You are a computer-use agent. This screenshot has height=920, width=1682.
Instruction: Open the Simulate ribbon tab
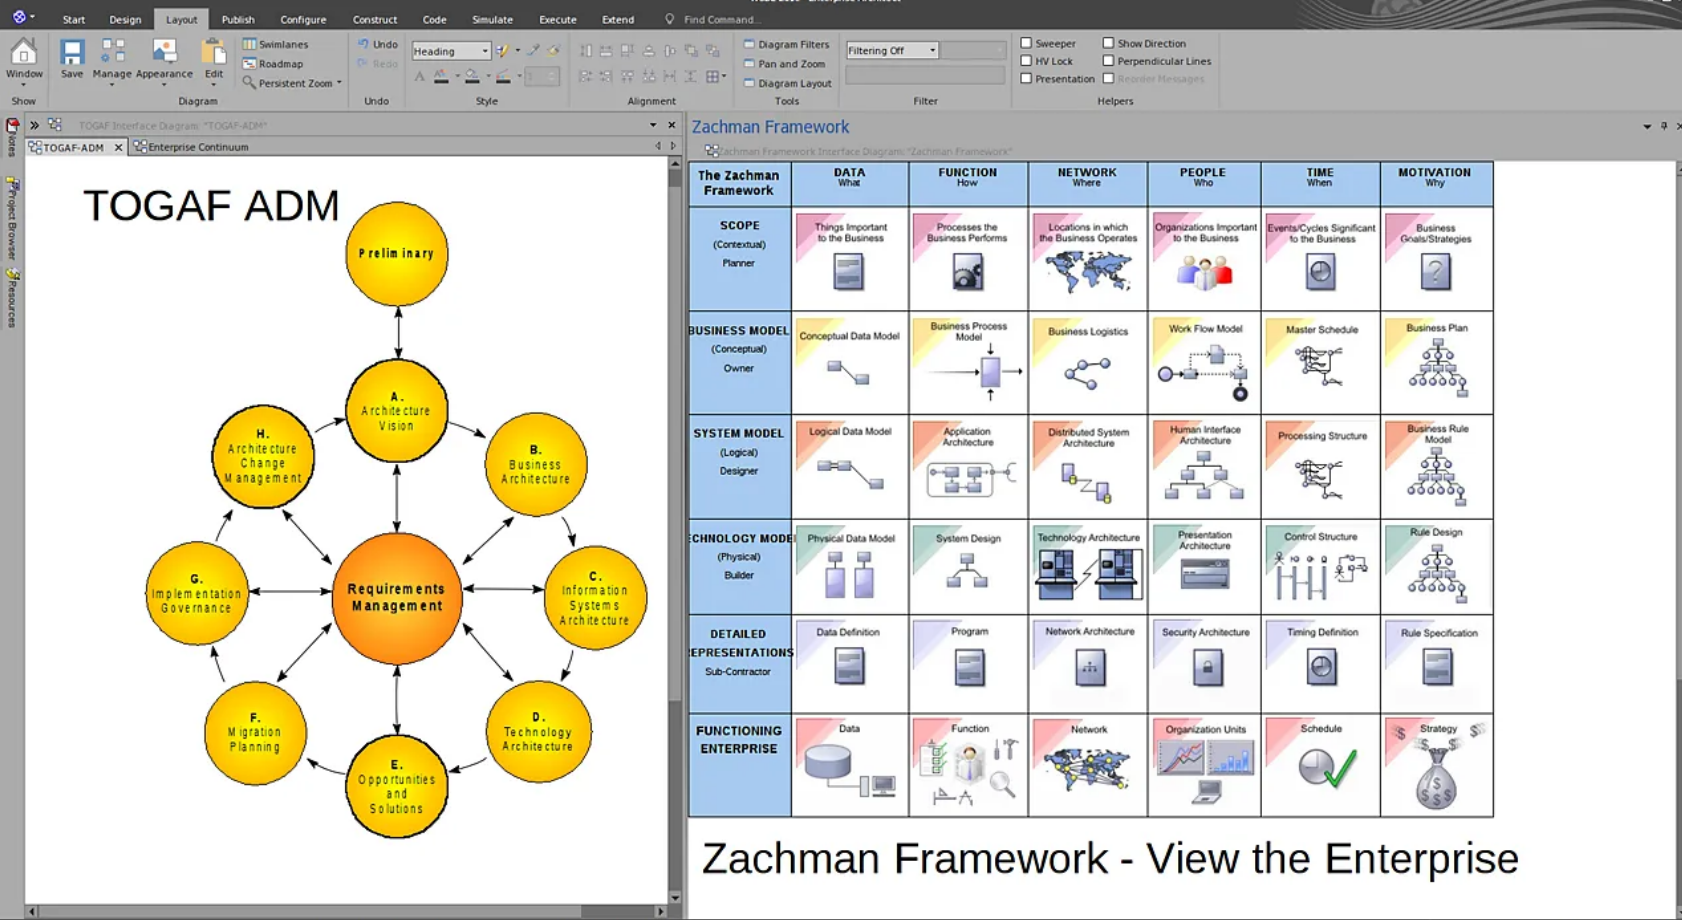tap(492, 19)
